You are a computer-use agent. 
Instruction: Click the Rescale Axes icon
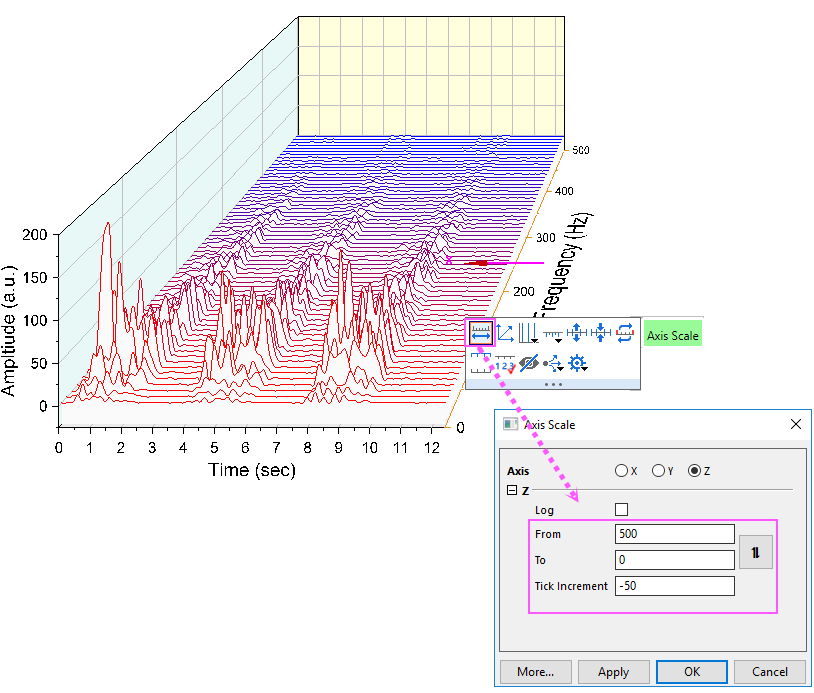(505, 332)
